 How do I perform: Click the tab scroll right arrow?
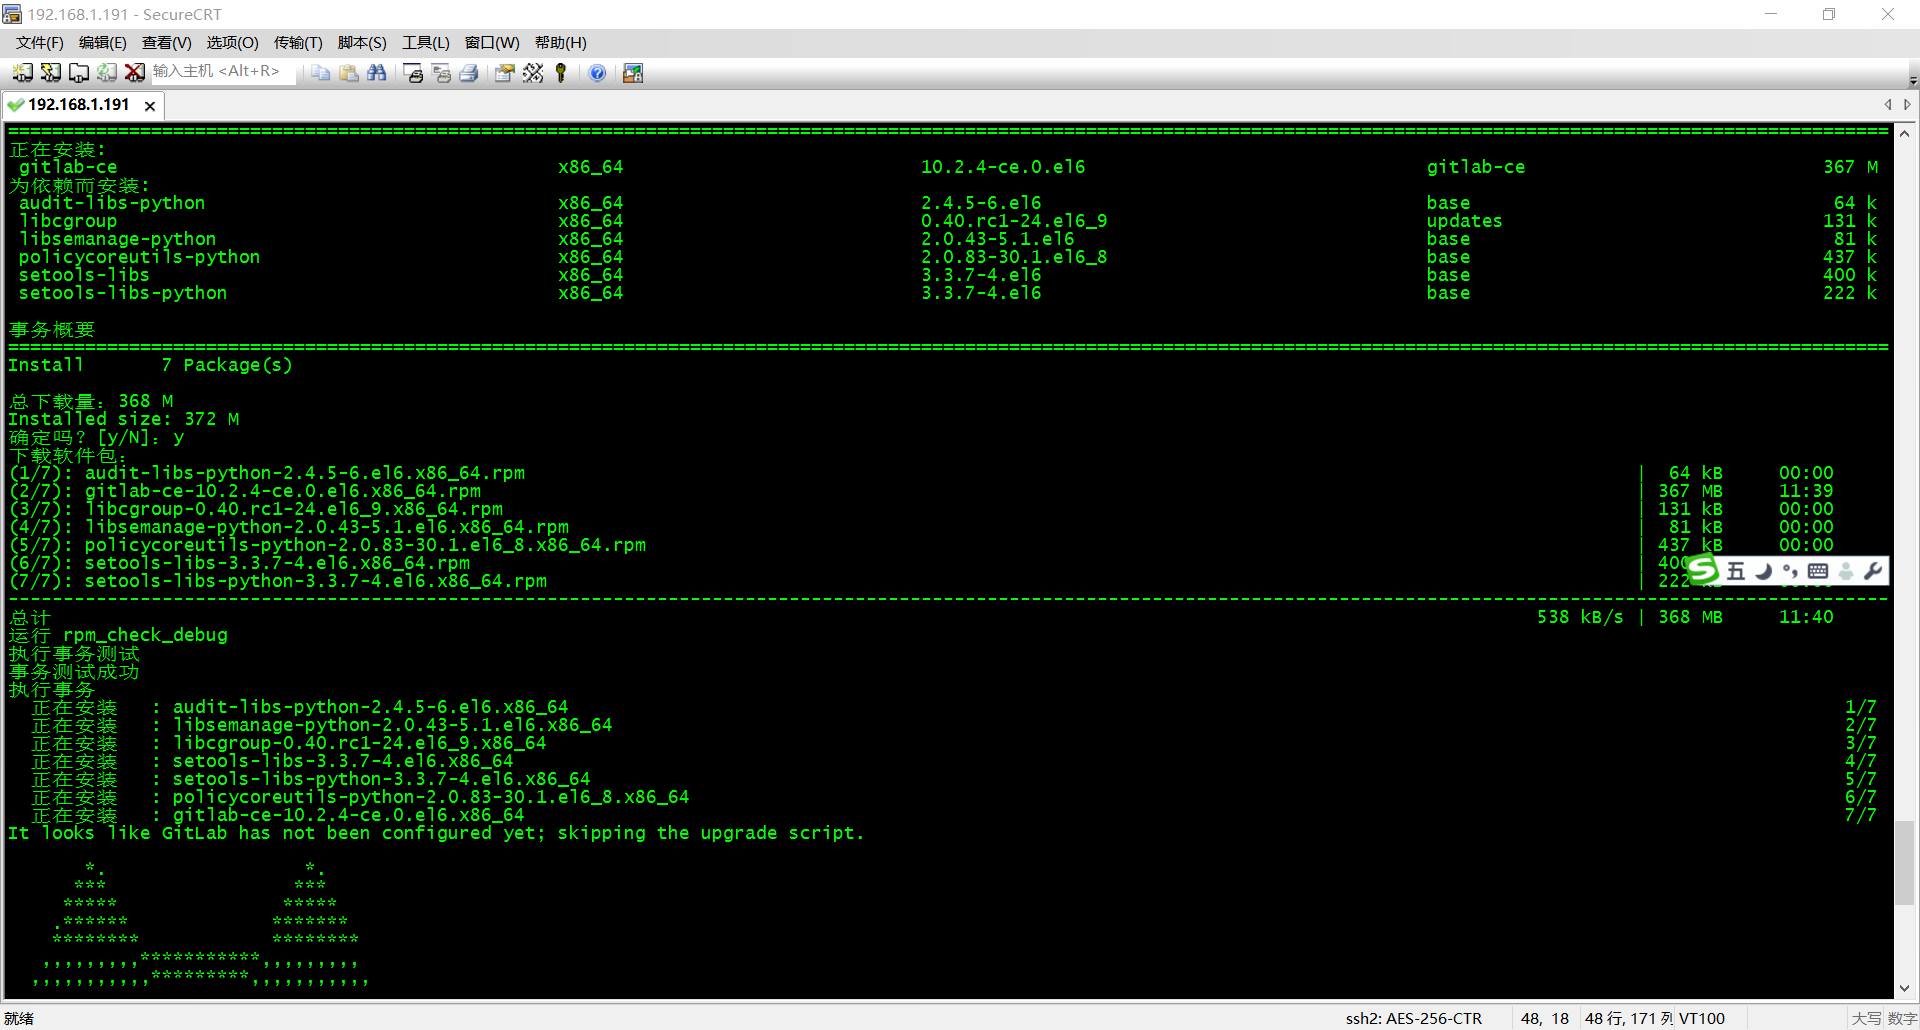click(x=1907, y=104)
